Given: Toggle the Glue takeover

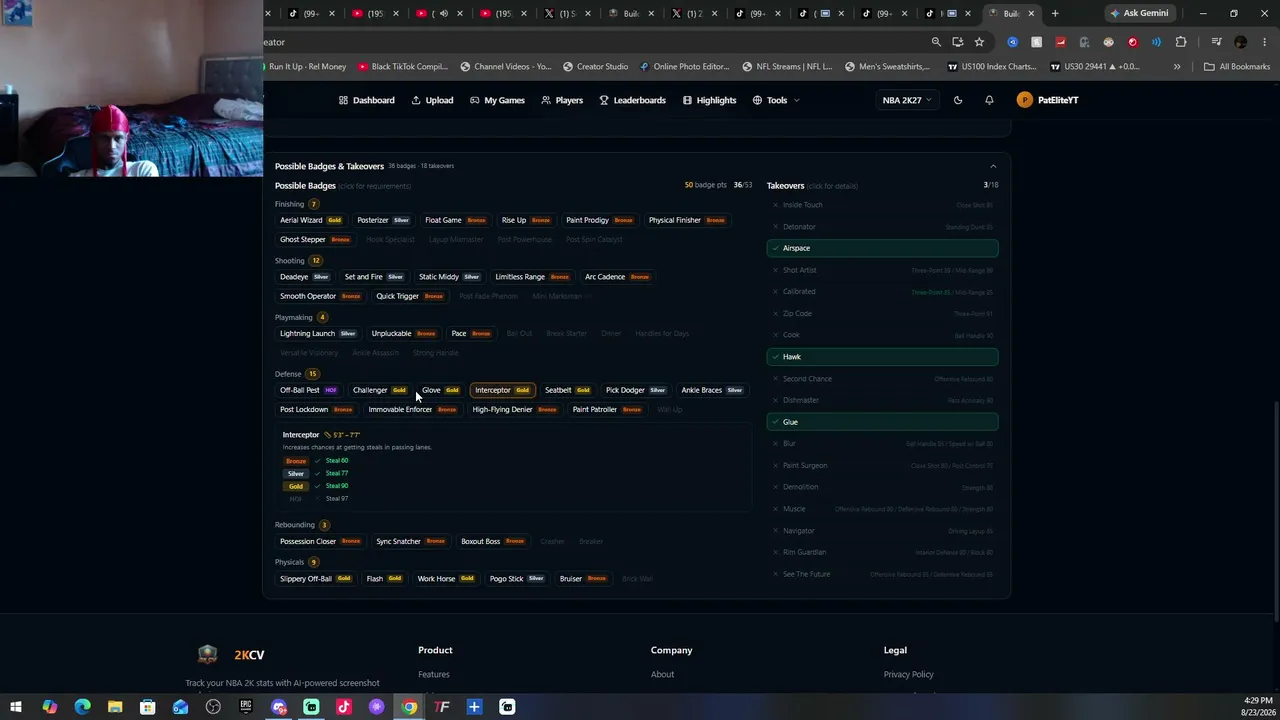Looking at the screenshot, I should 882,422.
